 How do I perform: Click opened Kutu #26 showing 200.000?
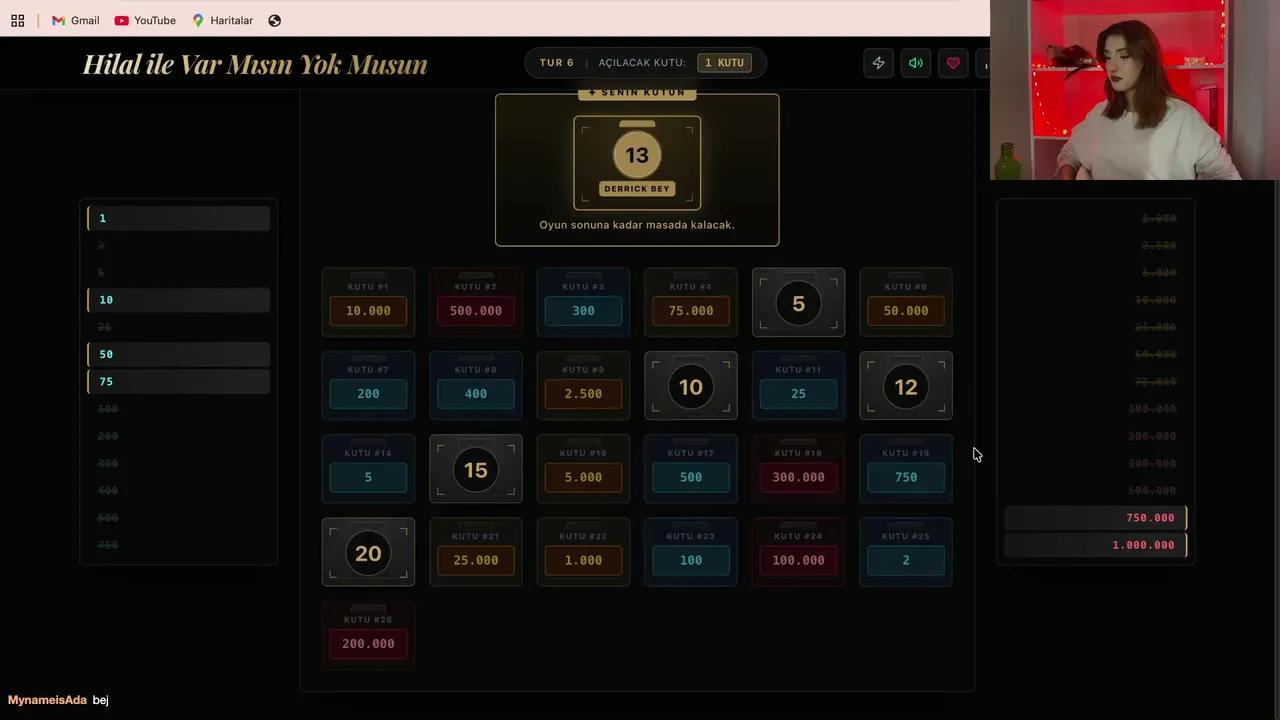pyautogui.click(x=368, y=635)
